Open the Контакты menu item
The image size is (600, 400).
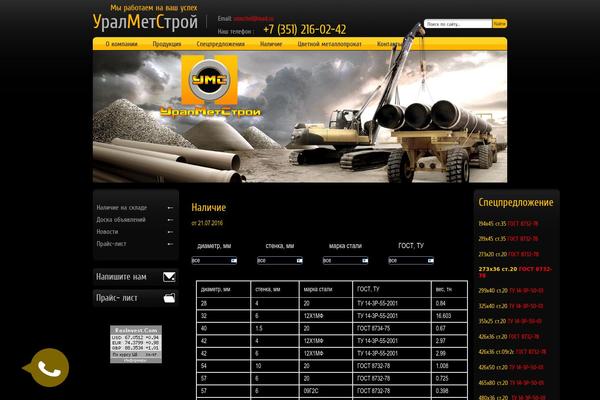[x=389, y=44]
